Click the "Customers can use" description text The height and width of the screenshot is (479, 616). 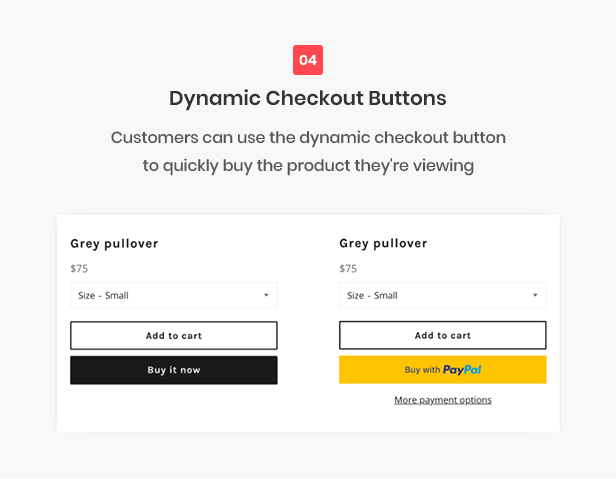pyautogui.click(x=308, y=138)
